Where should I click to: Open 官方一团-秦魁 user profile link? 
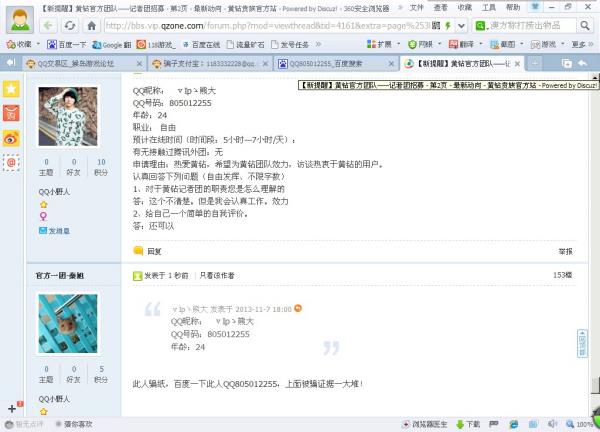pyautogui.click(x=60, y=276)
